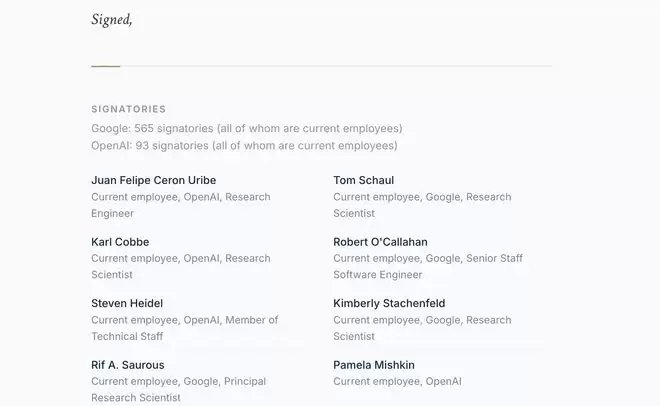
Task: Click the role description under Juan Felipe Ceron Uribe
Action: tap(180, 205)
